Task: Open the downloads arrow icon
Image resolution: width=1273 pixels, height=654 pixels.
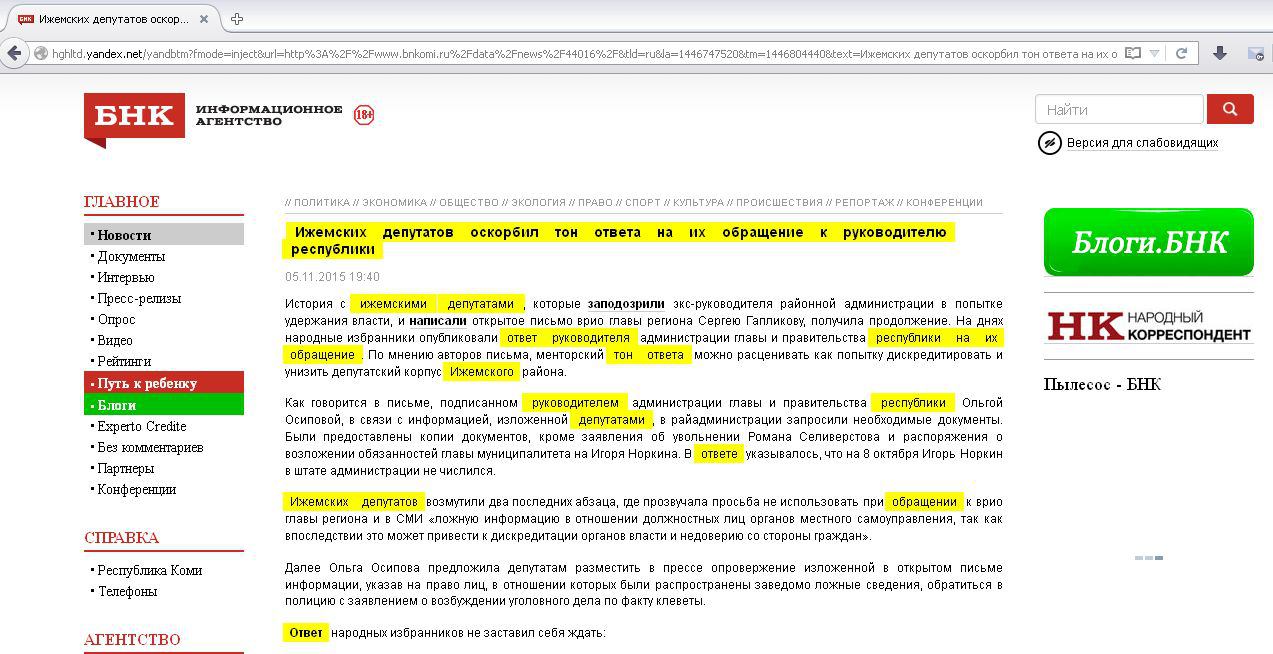Action: pos(1220,54)
